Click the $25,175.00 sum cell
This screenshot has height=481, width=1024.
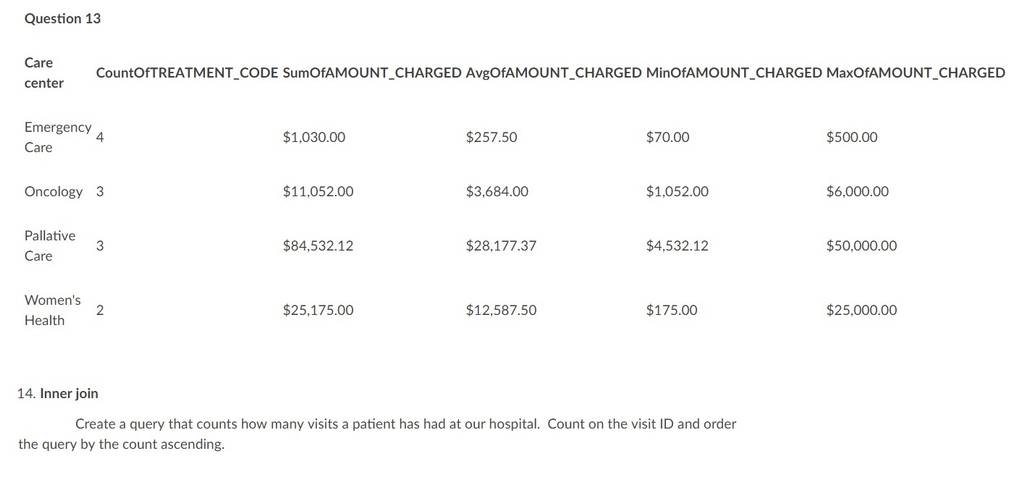(318, 310)
